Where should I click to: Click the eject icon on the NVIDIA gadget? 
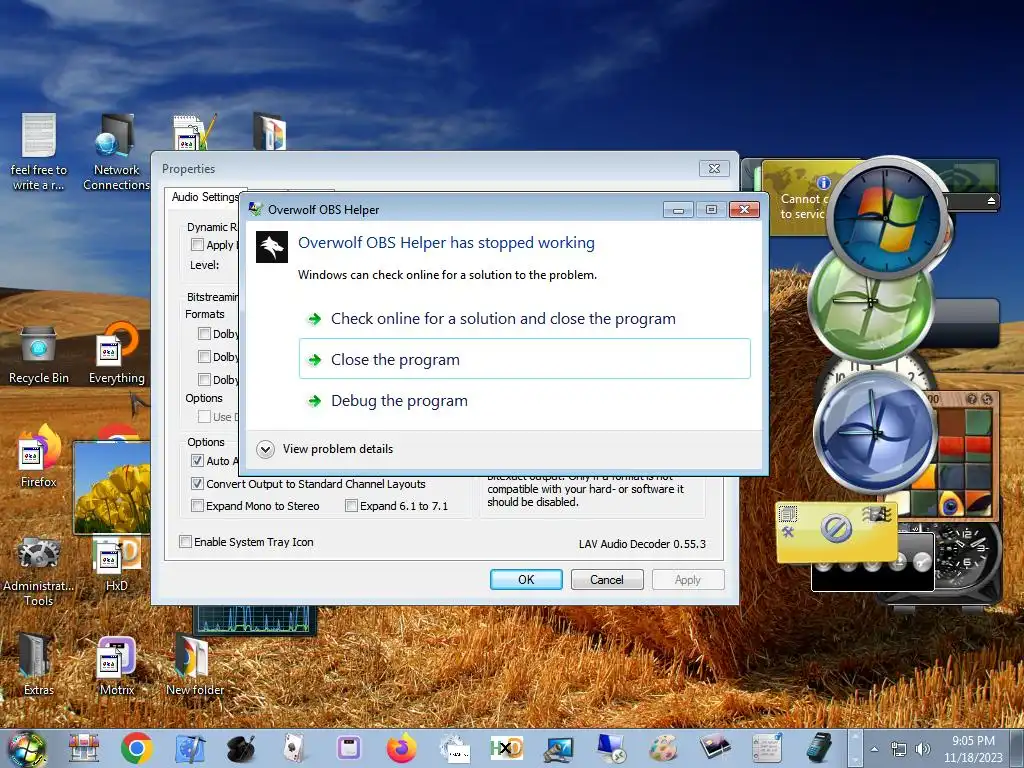991,200
